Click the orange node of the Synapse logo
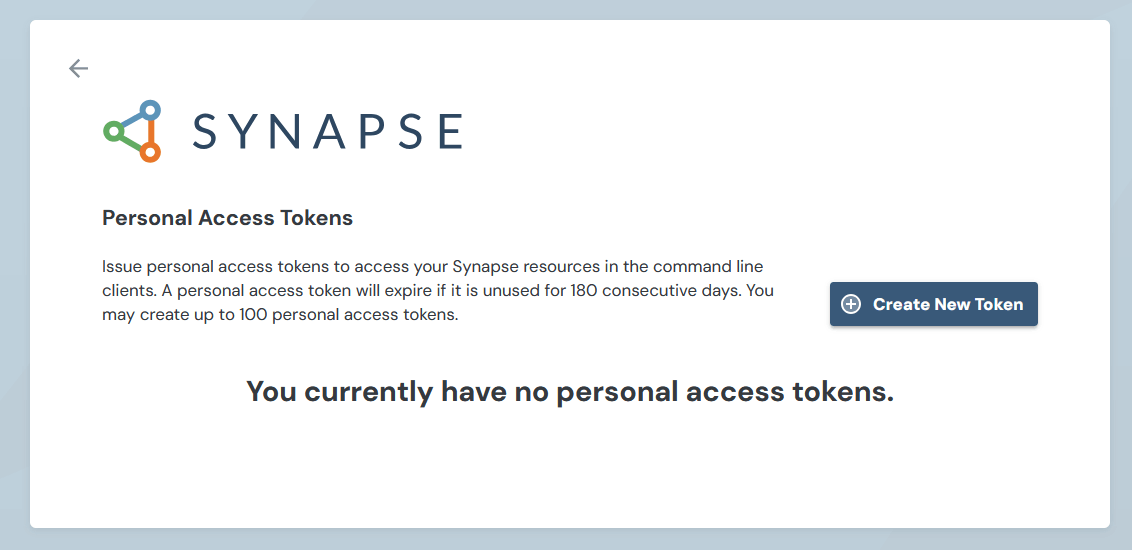This screenshot has width=1132, height=550. pyautogui.click(x=149, y=152)
